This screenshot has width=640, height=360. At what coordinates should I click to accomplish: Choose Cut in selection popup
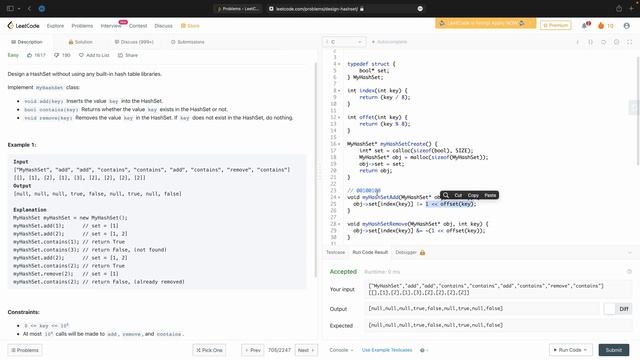(458, 196)
